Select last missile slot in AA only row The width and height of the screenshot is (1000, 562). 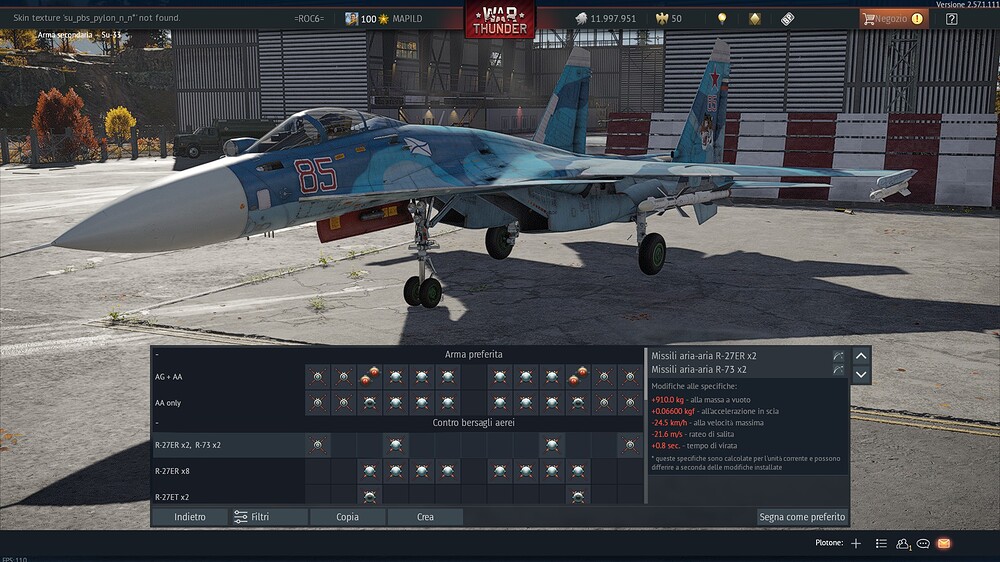coord(630,403)
